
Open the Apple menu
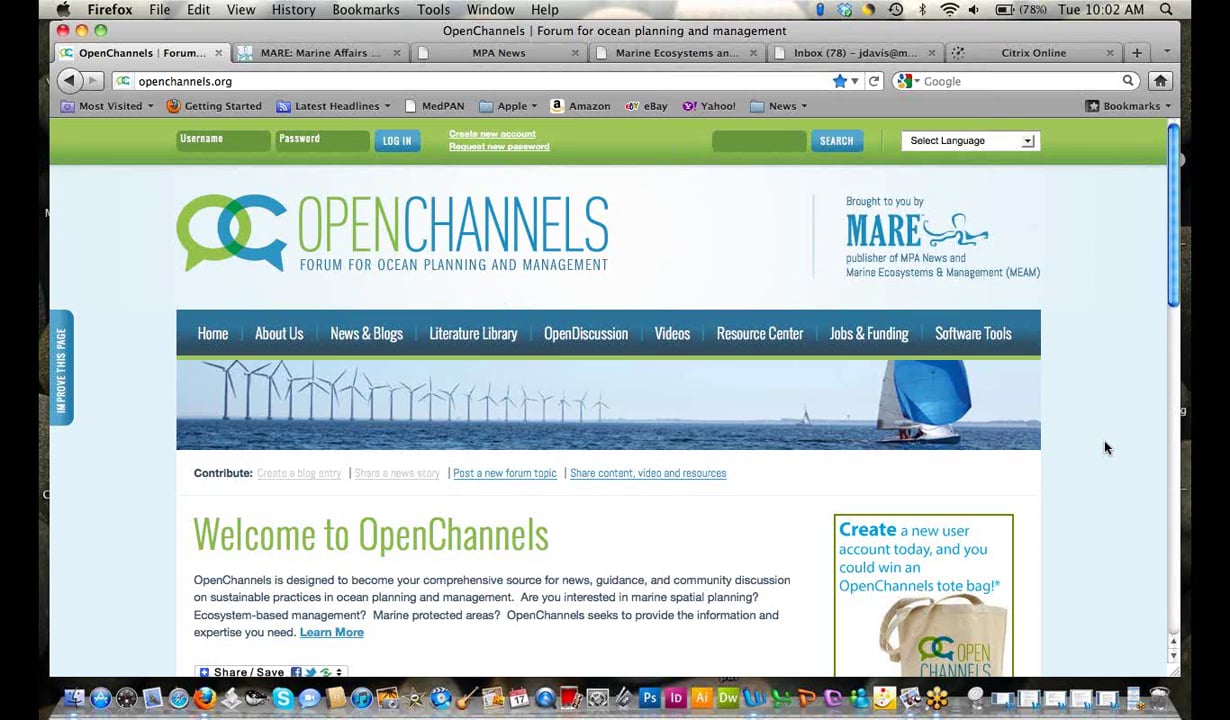tap(63, 10)
